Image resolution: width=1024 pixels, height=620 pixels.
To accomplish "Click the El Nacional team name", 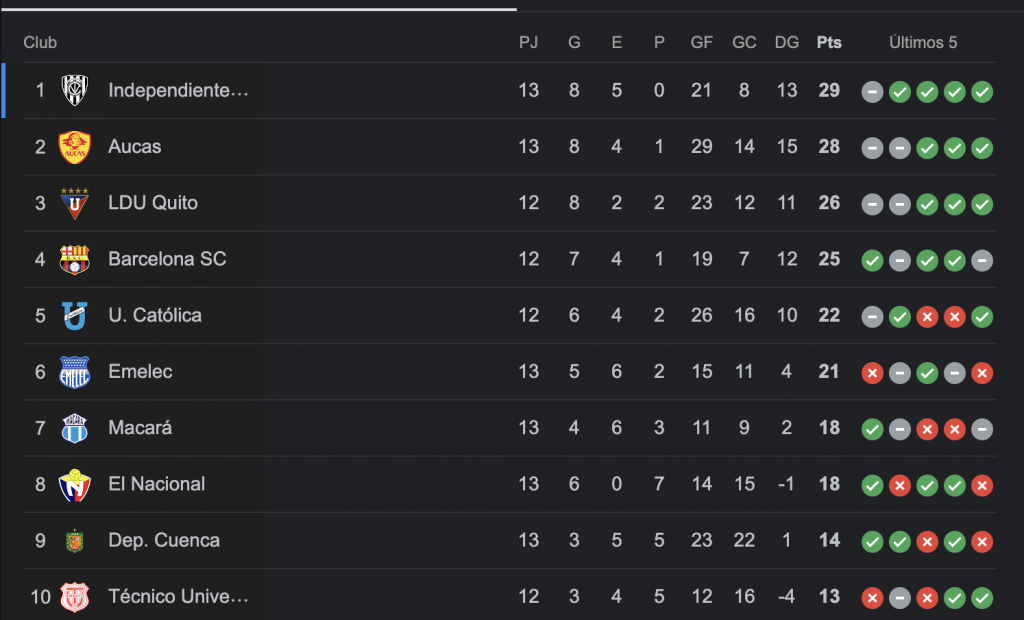I will click(x=156, y=484).
